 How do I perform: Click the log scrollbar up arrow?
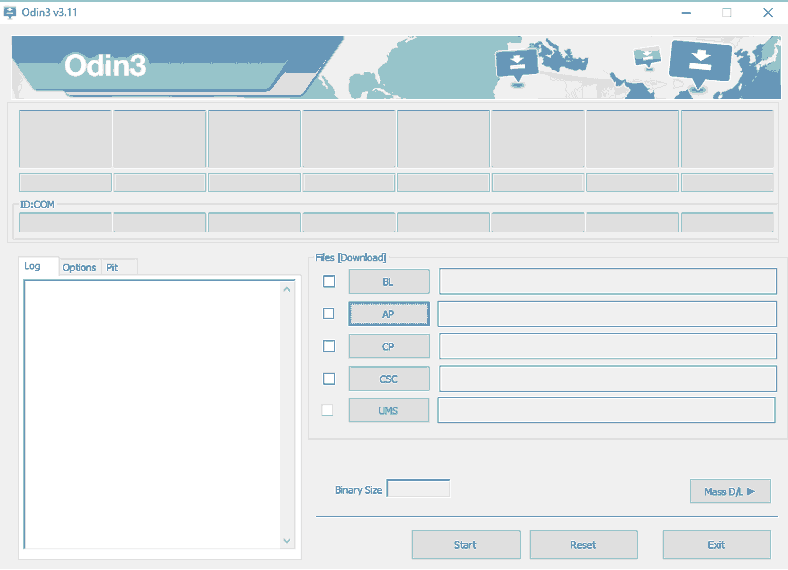click(286, 290)
